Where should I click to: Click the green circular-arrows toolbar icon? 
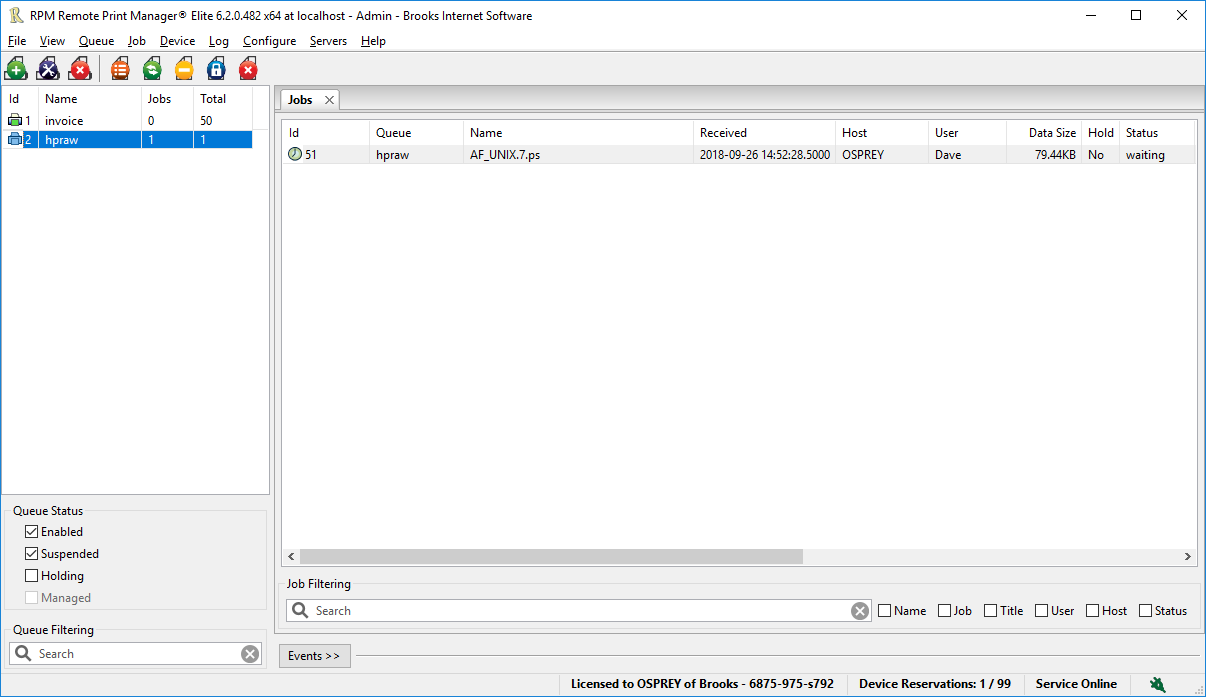click(152, 69)
